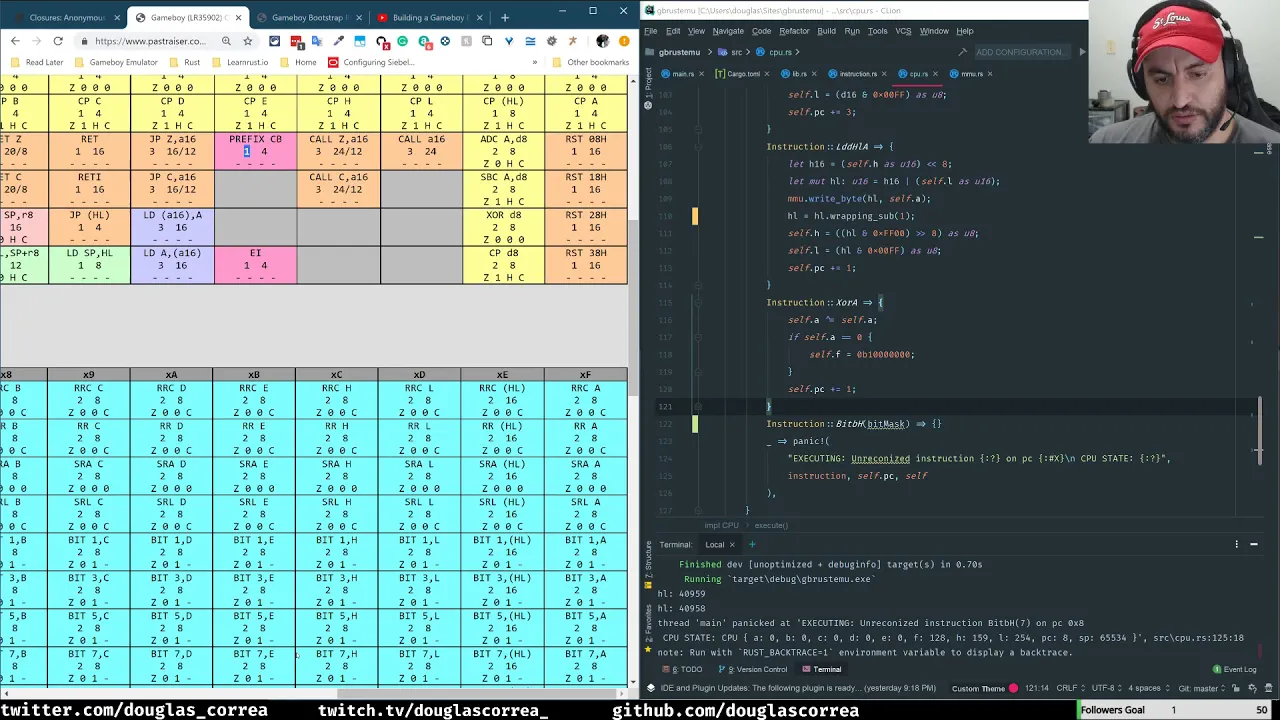Hide the terminal panel
1280x720 pixels.
pyautogui.click(x=1254, y=545)
